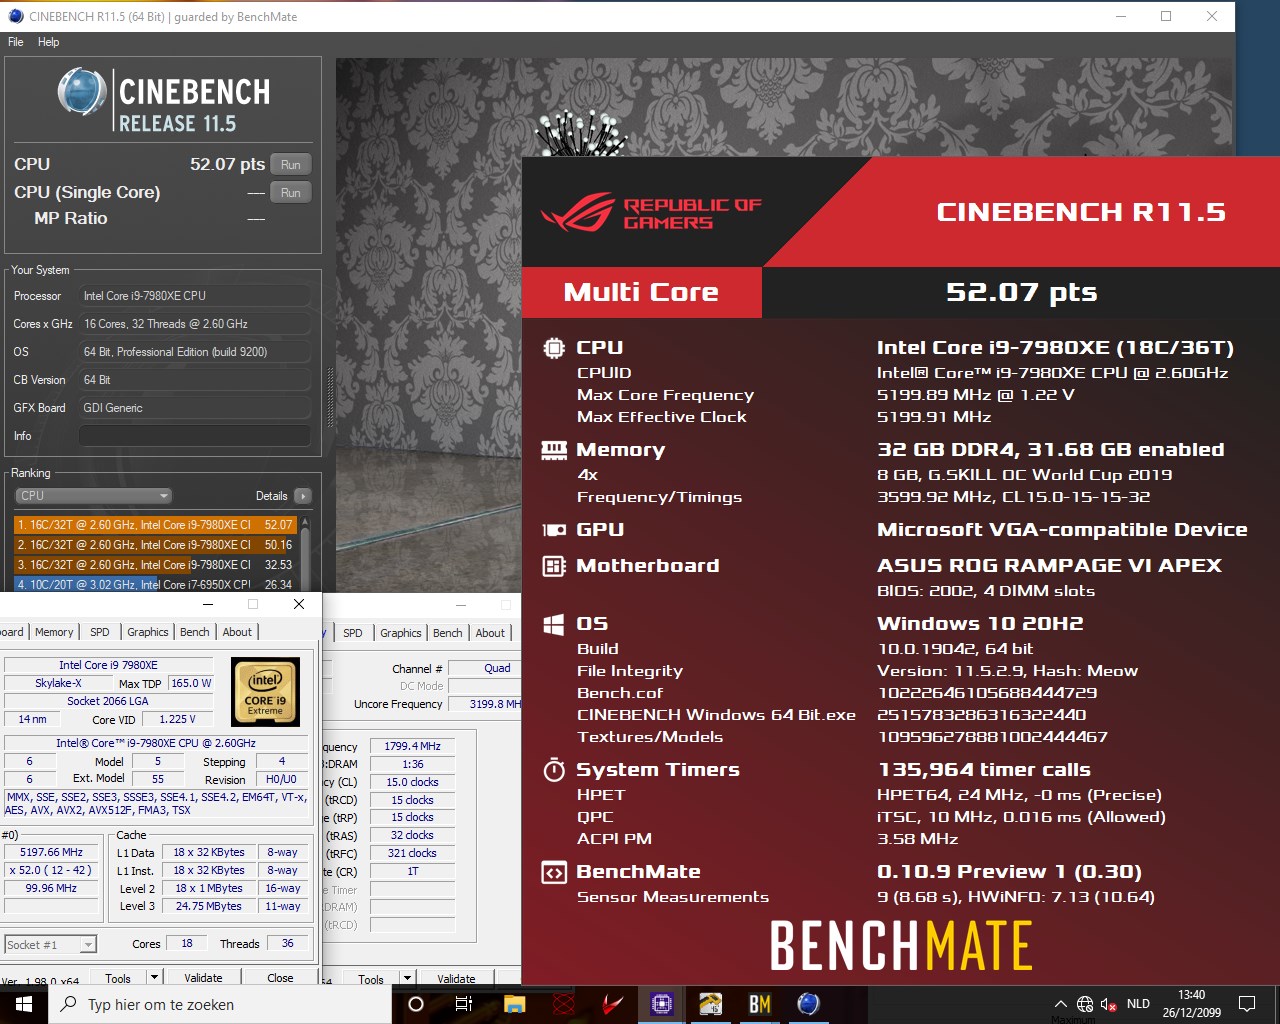Switch to Graphics tab in front CPU-Z window
The image size is (1280, 1024).
(147, 632)
